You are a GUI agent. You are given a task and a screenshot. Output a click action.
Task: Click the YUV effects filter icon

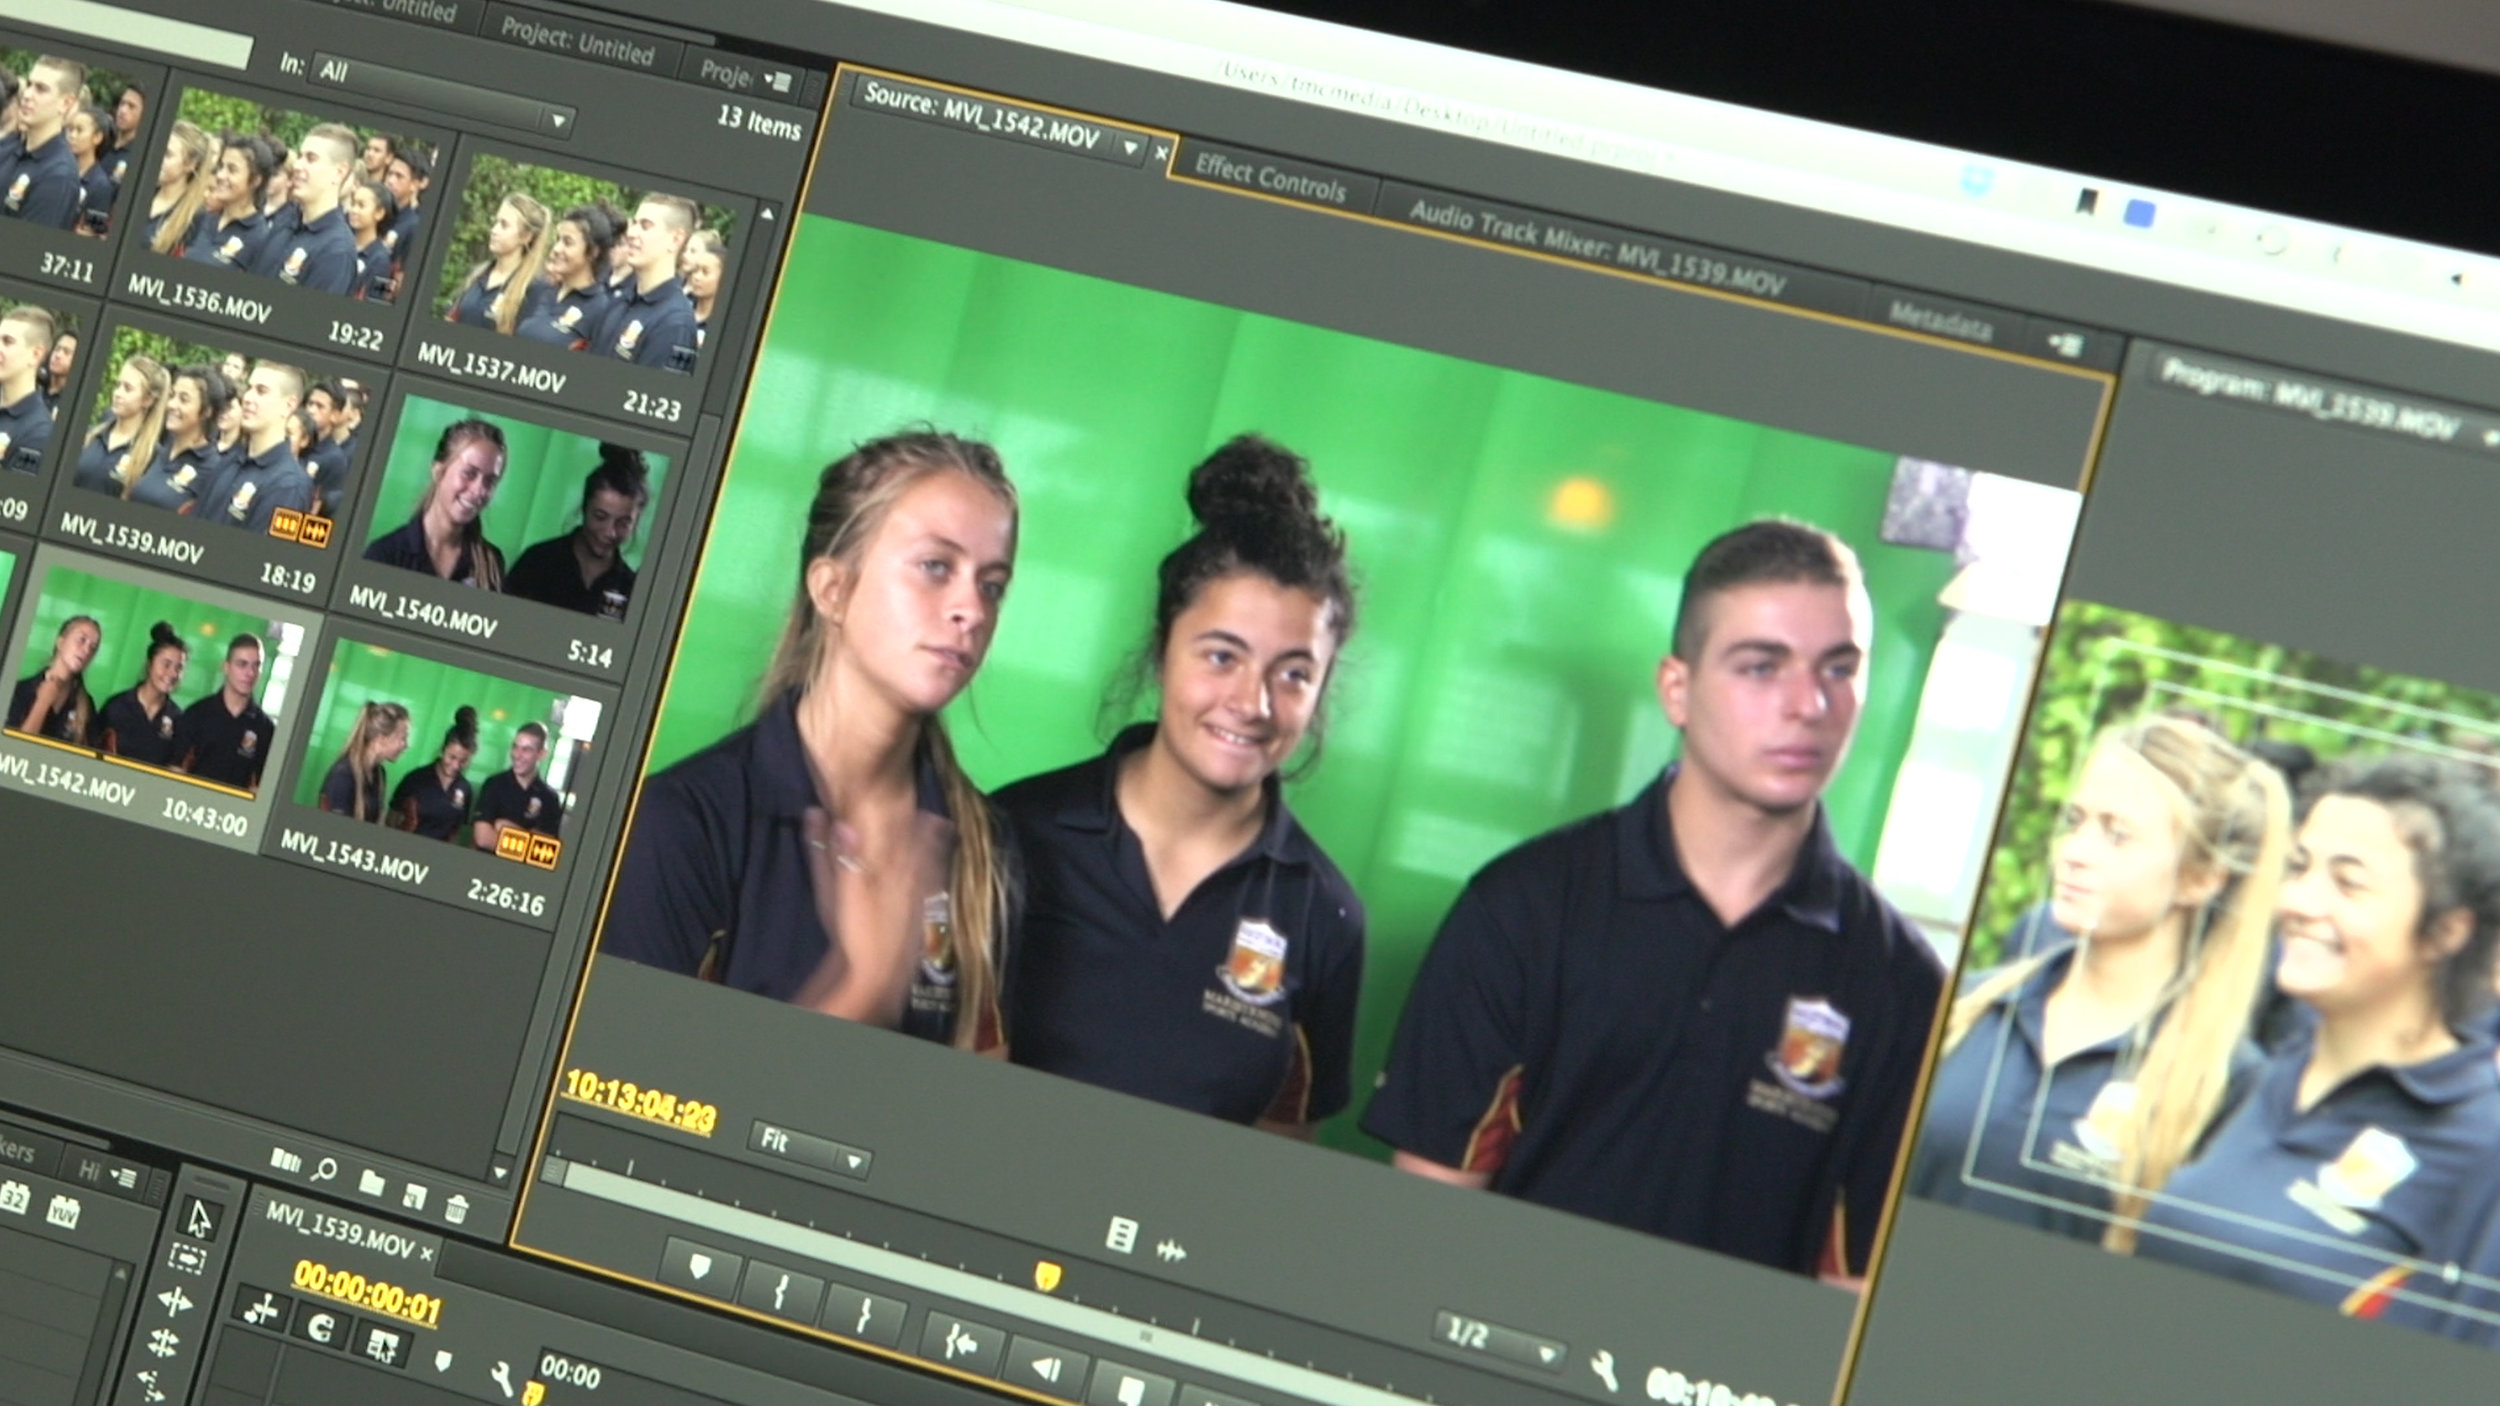63,1211
